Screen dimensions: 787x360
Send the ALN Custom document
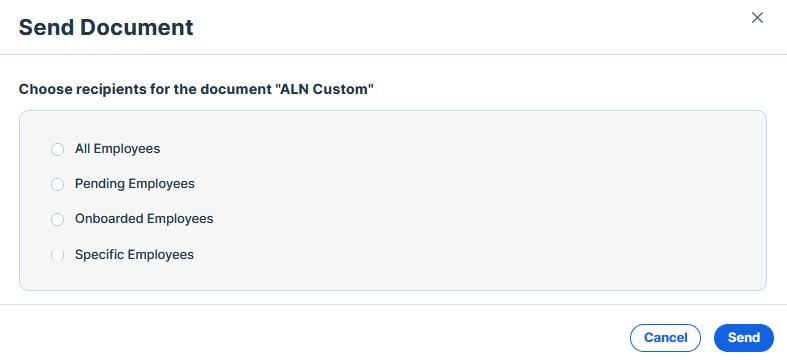(744, 338)
